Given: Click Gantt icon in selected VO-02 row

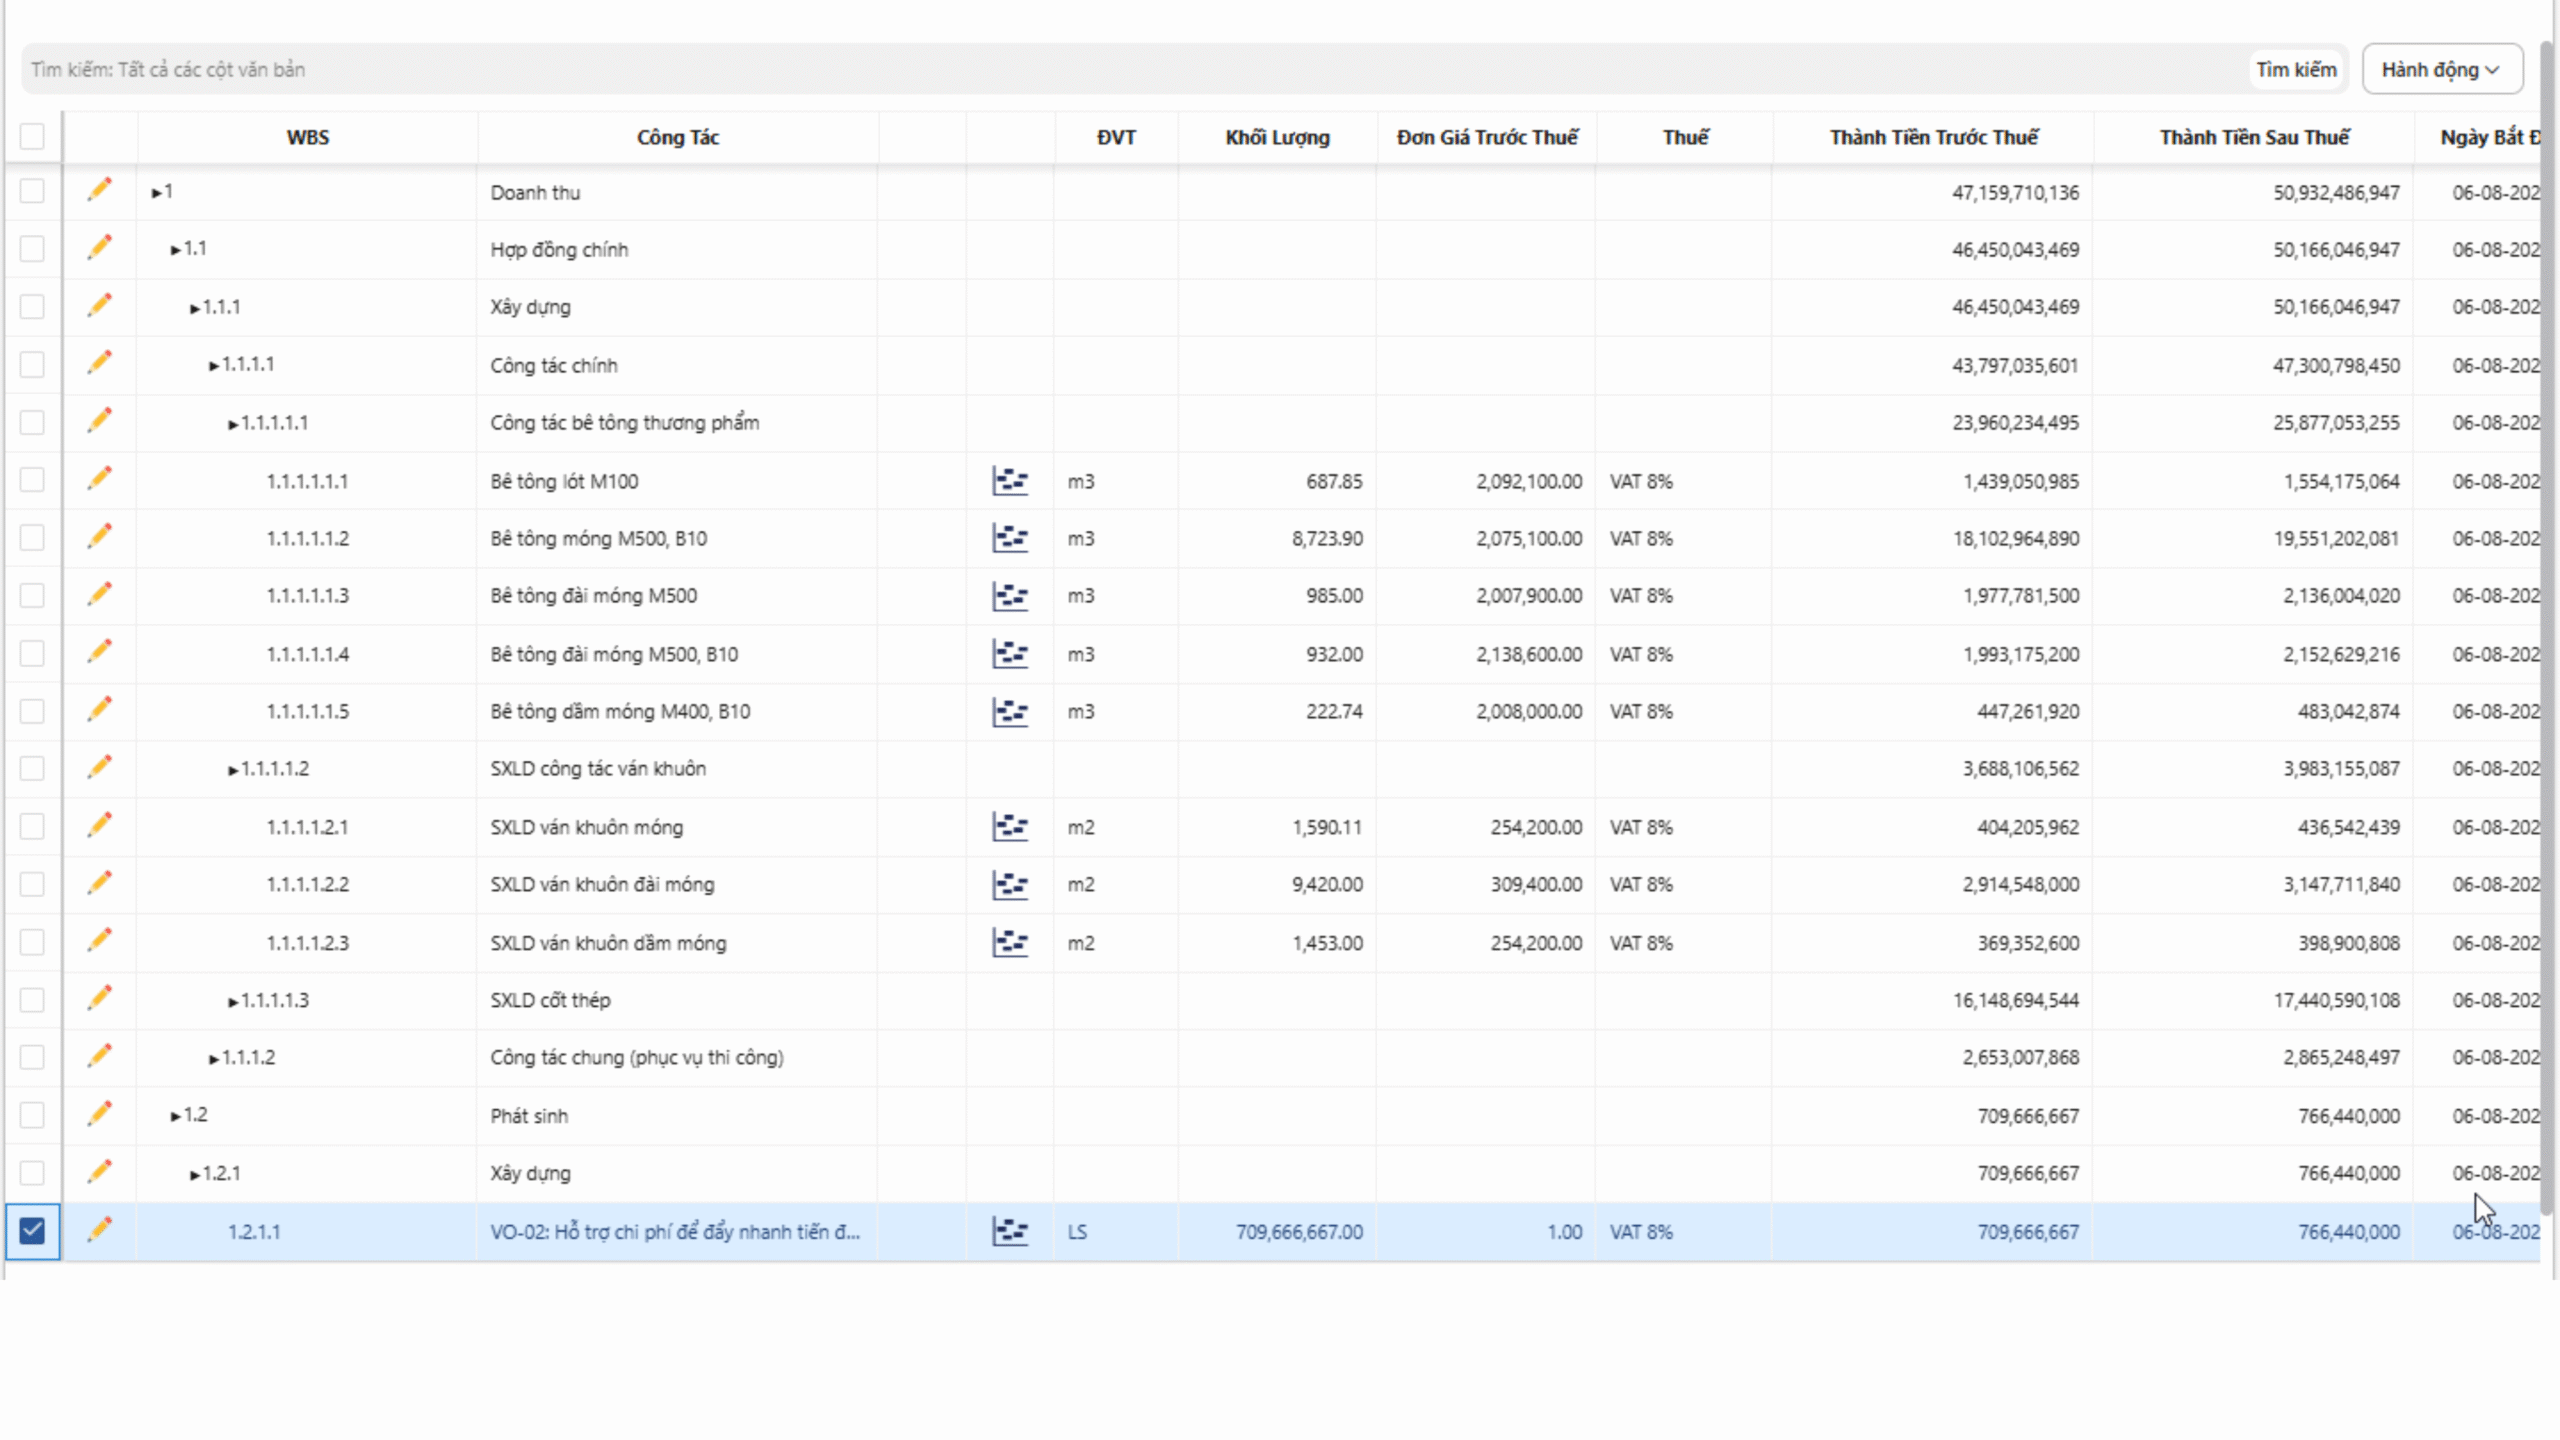Looking at the screenshot, I should pyautogui.click(x=1010, y=1231).
